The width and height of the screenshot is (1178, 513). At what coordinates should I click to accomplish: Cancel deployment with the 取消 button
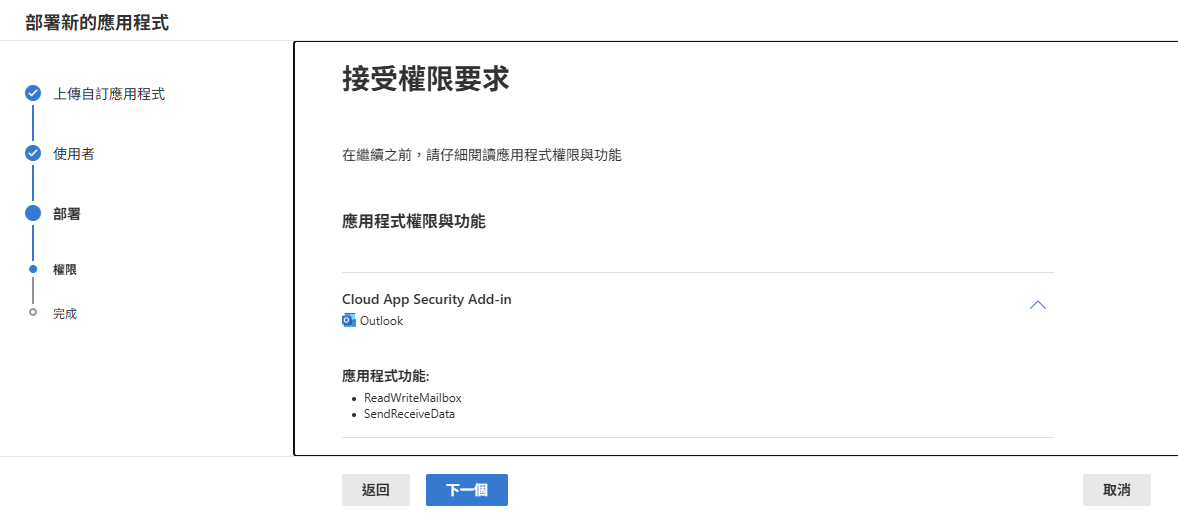tap(1116, 490)
